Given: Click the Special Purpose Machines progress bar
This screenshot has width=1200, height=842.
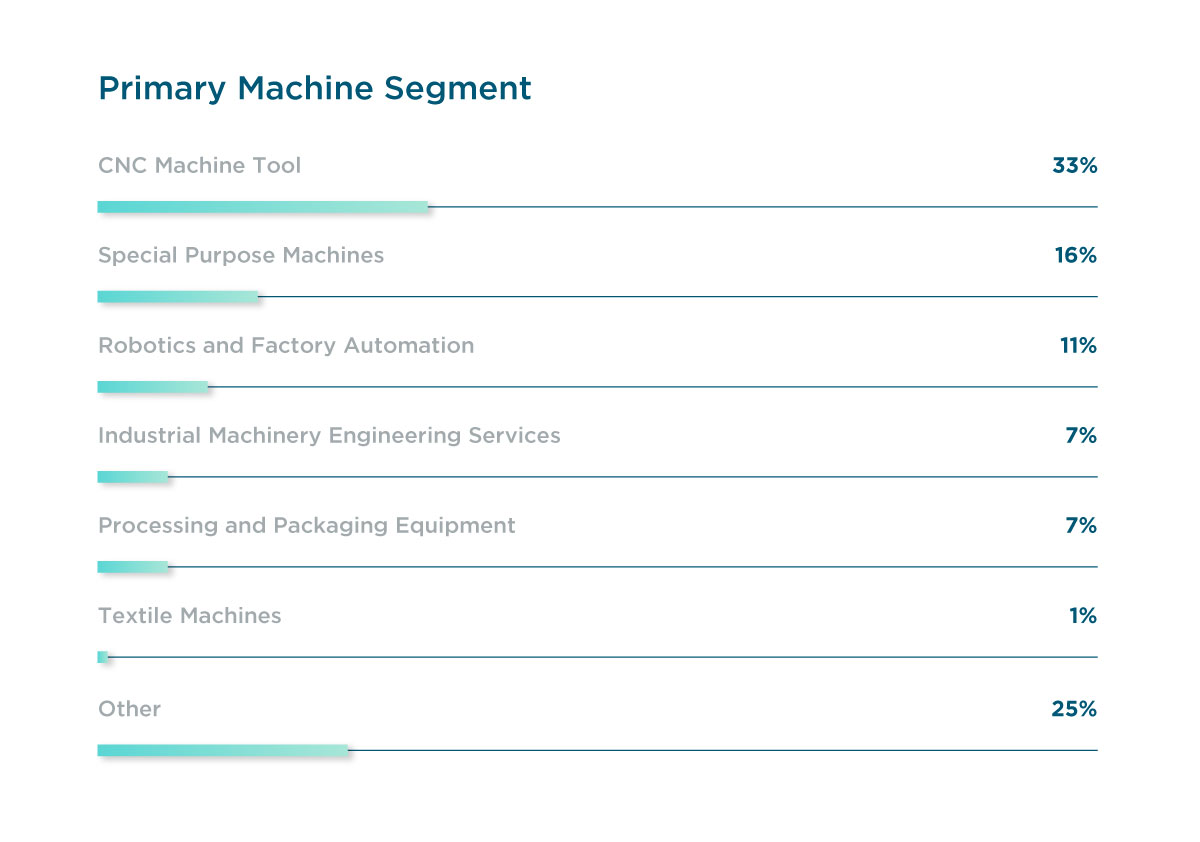Looking at the screenshot, I should point(178,297).
